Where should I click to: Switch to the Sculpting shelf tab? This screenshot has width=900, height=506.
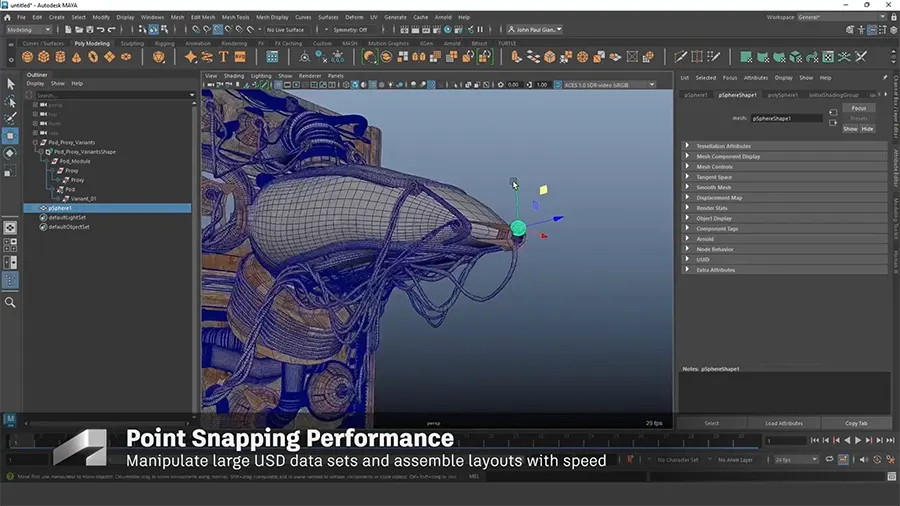[x=132, y=44]
